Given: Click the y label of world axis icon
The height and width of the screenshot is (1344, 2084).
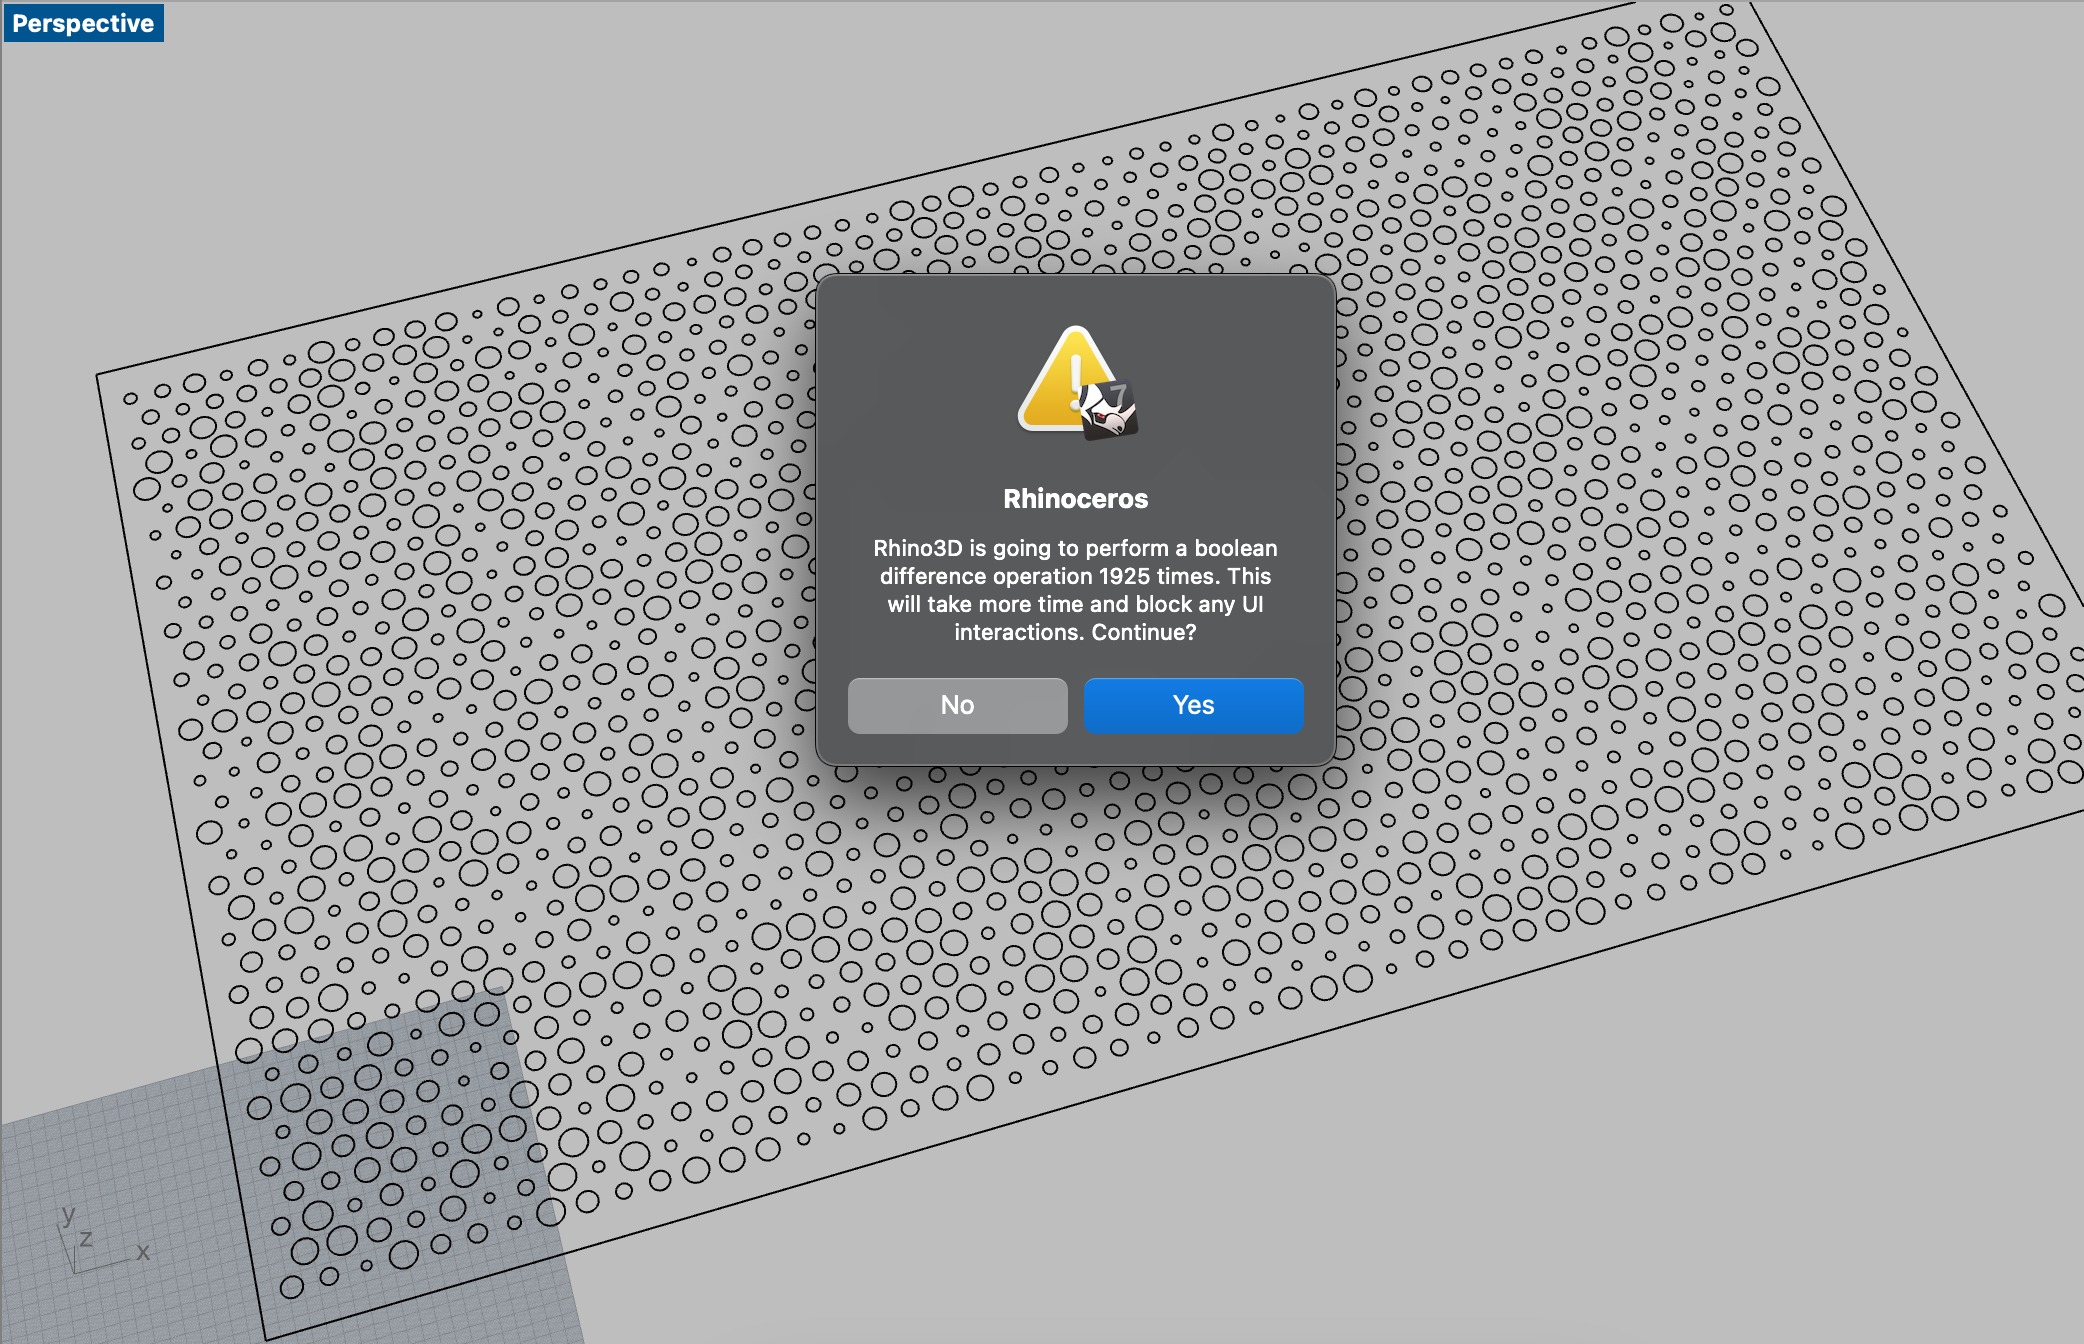Looking at the screenshot, I should pos(68,1215).
